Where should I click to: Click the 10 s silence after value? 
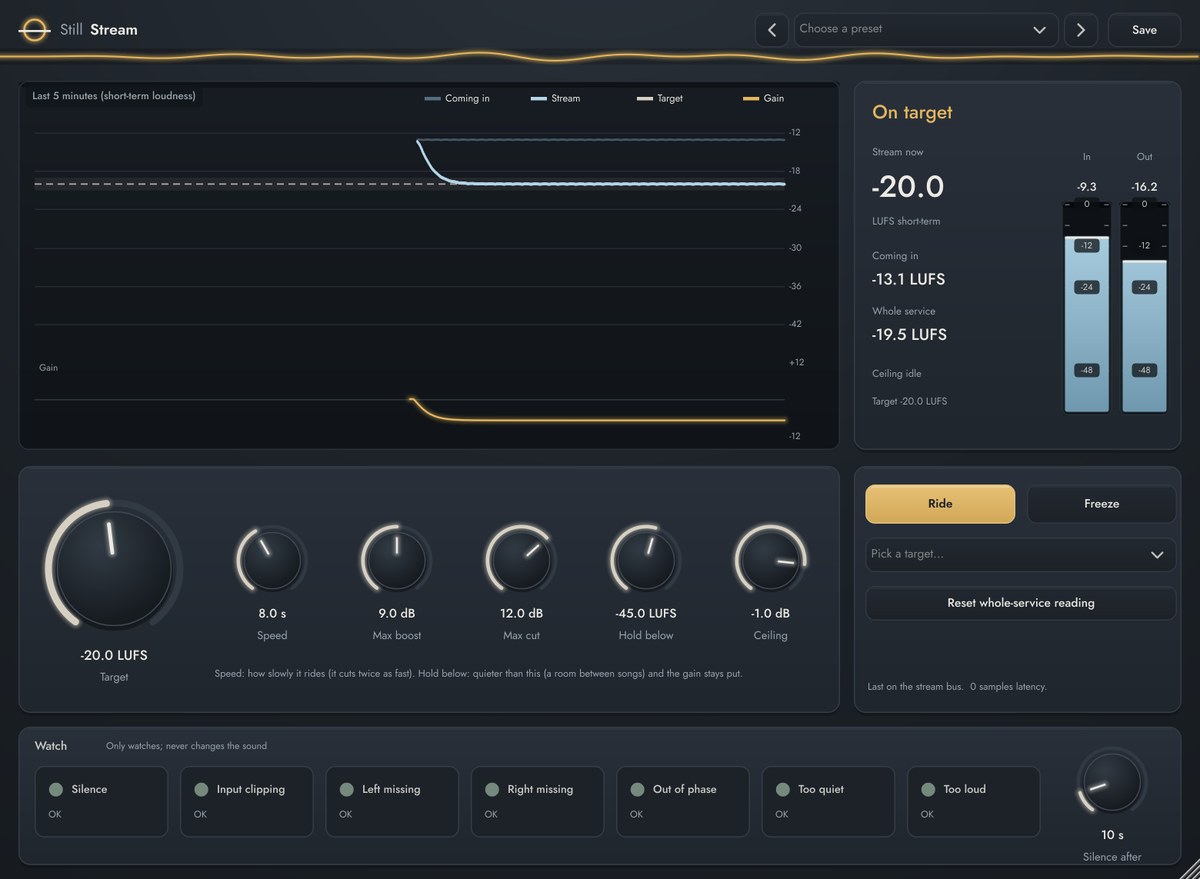coord(1112,835)
